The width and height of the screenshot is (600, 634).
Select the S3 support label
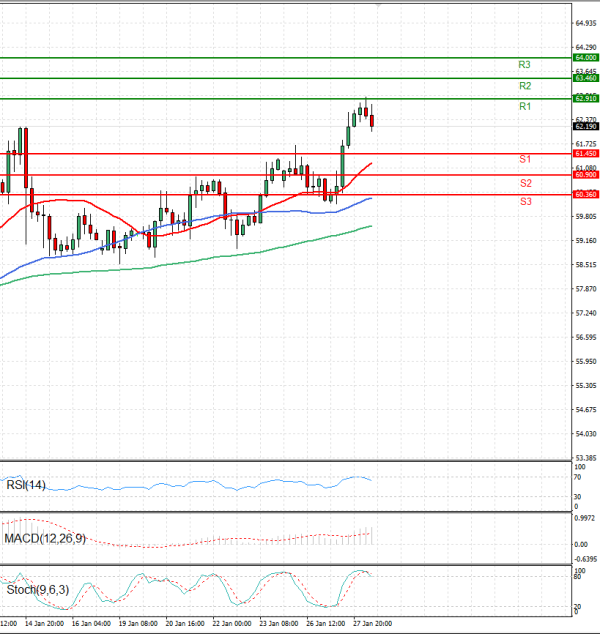click(525, 202)
